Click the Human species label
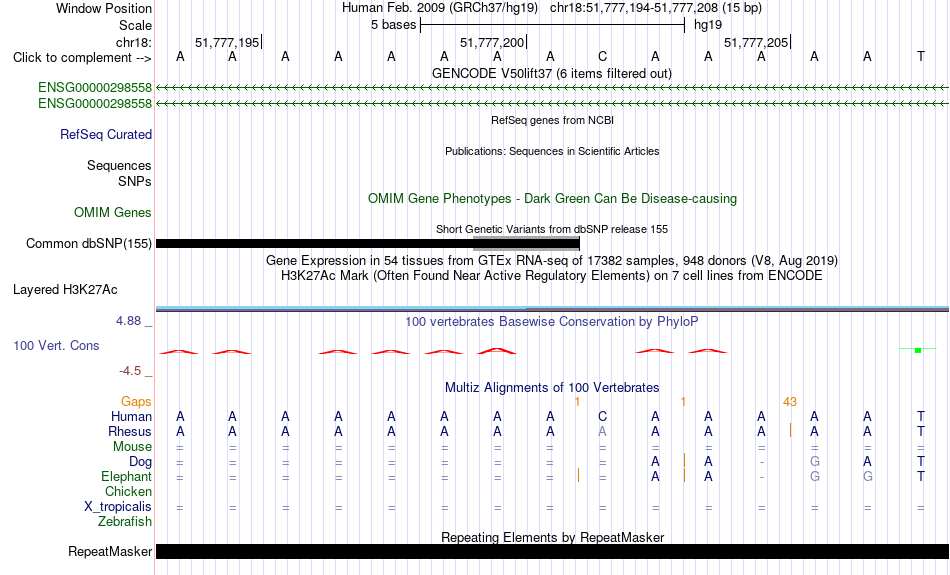Viewport: 950px width, 575px height. (131, 416)
